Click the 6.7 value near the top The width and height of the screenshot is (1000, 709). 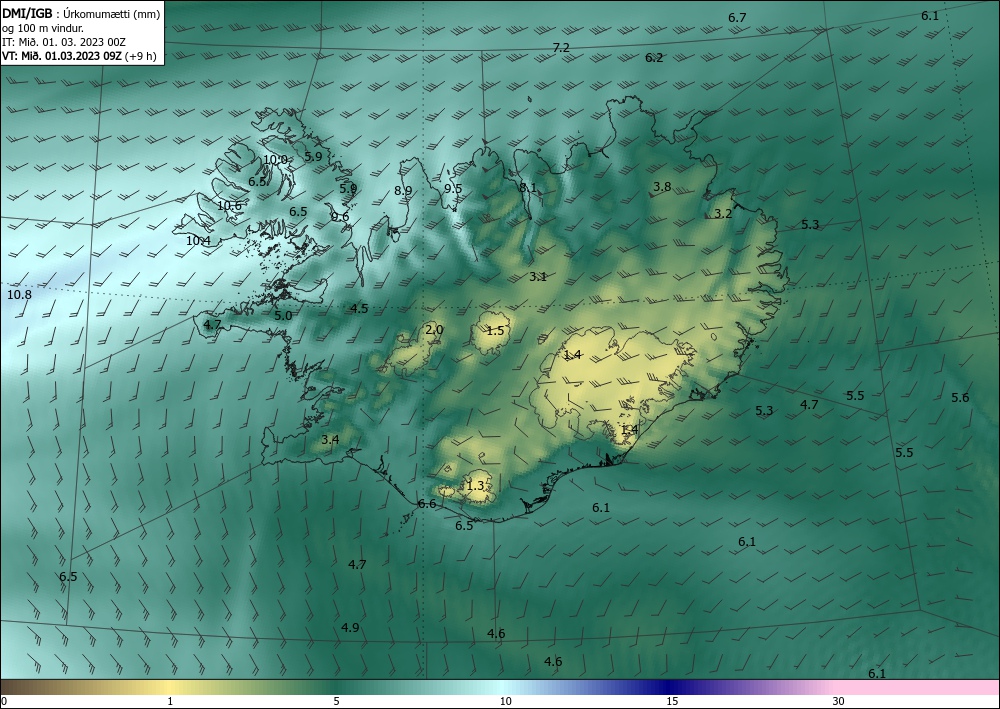click(x=737, y=18)
